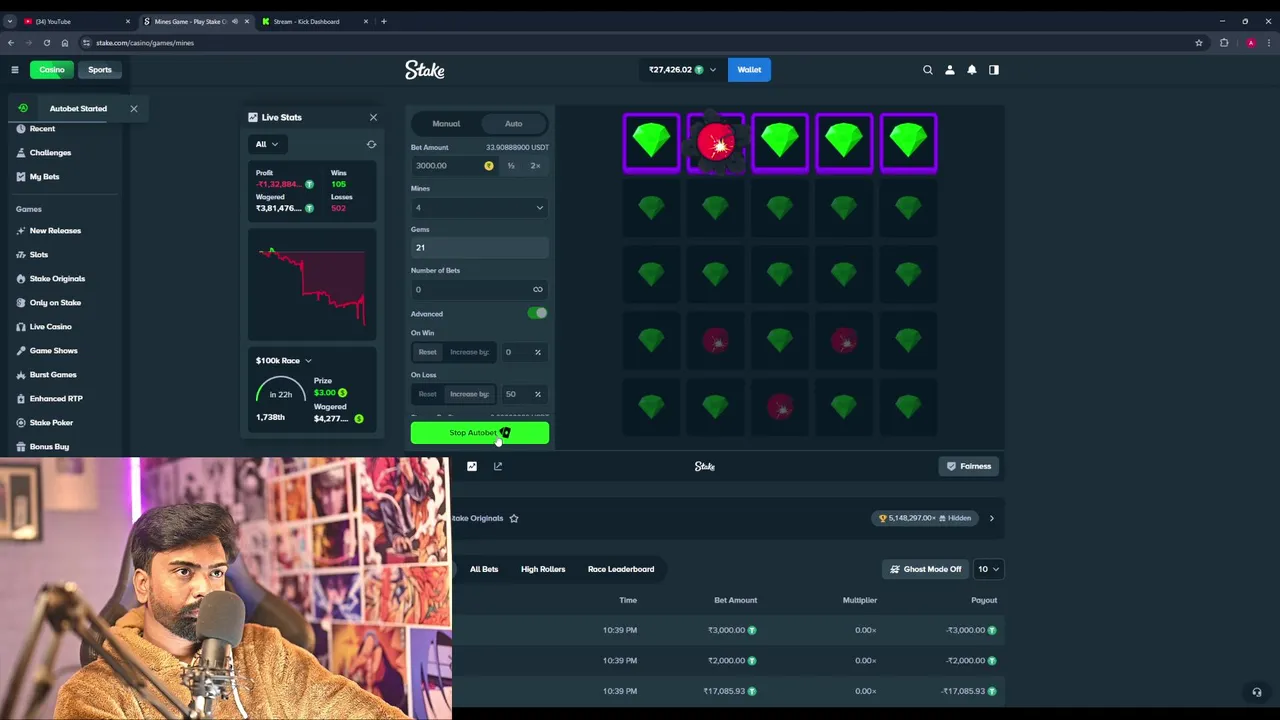
Task: Switch to Auto betting mode
Action: [x=514, y=124]
